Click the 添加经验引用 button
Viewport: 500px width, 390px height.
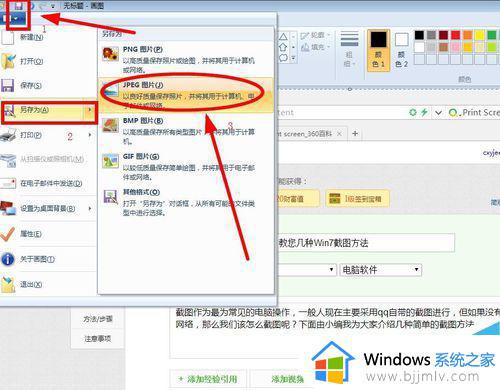pos(208,379)
